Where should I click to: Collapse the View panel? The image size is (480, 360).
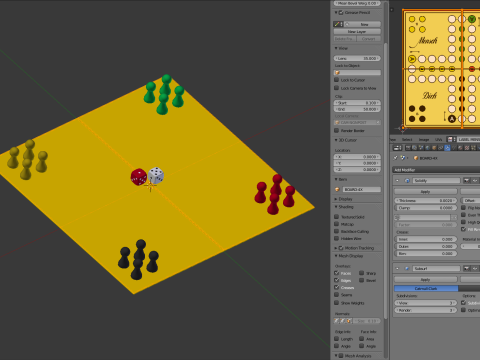[336, 48]
